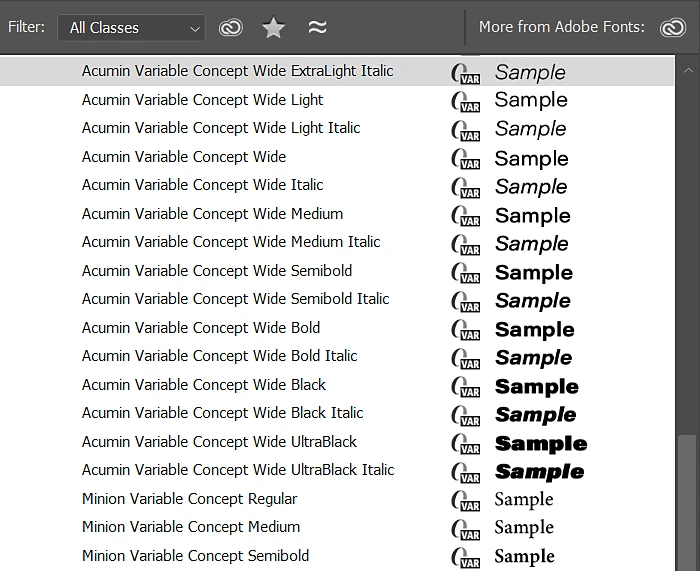
Task: Click the VAR icon on the Minion Medium row
Action: (465, 530)
